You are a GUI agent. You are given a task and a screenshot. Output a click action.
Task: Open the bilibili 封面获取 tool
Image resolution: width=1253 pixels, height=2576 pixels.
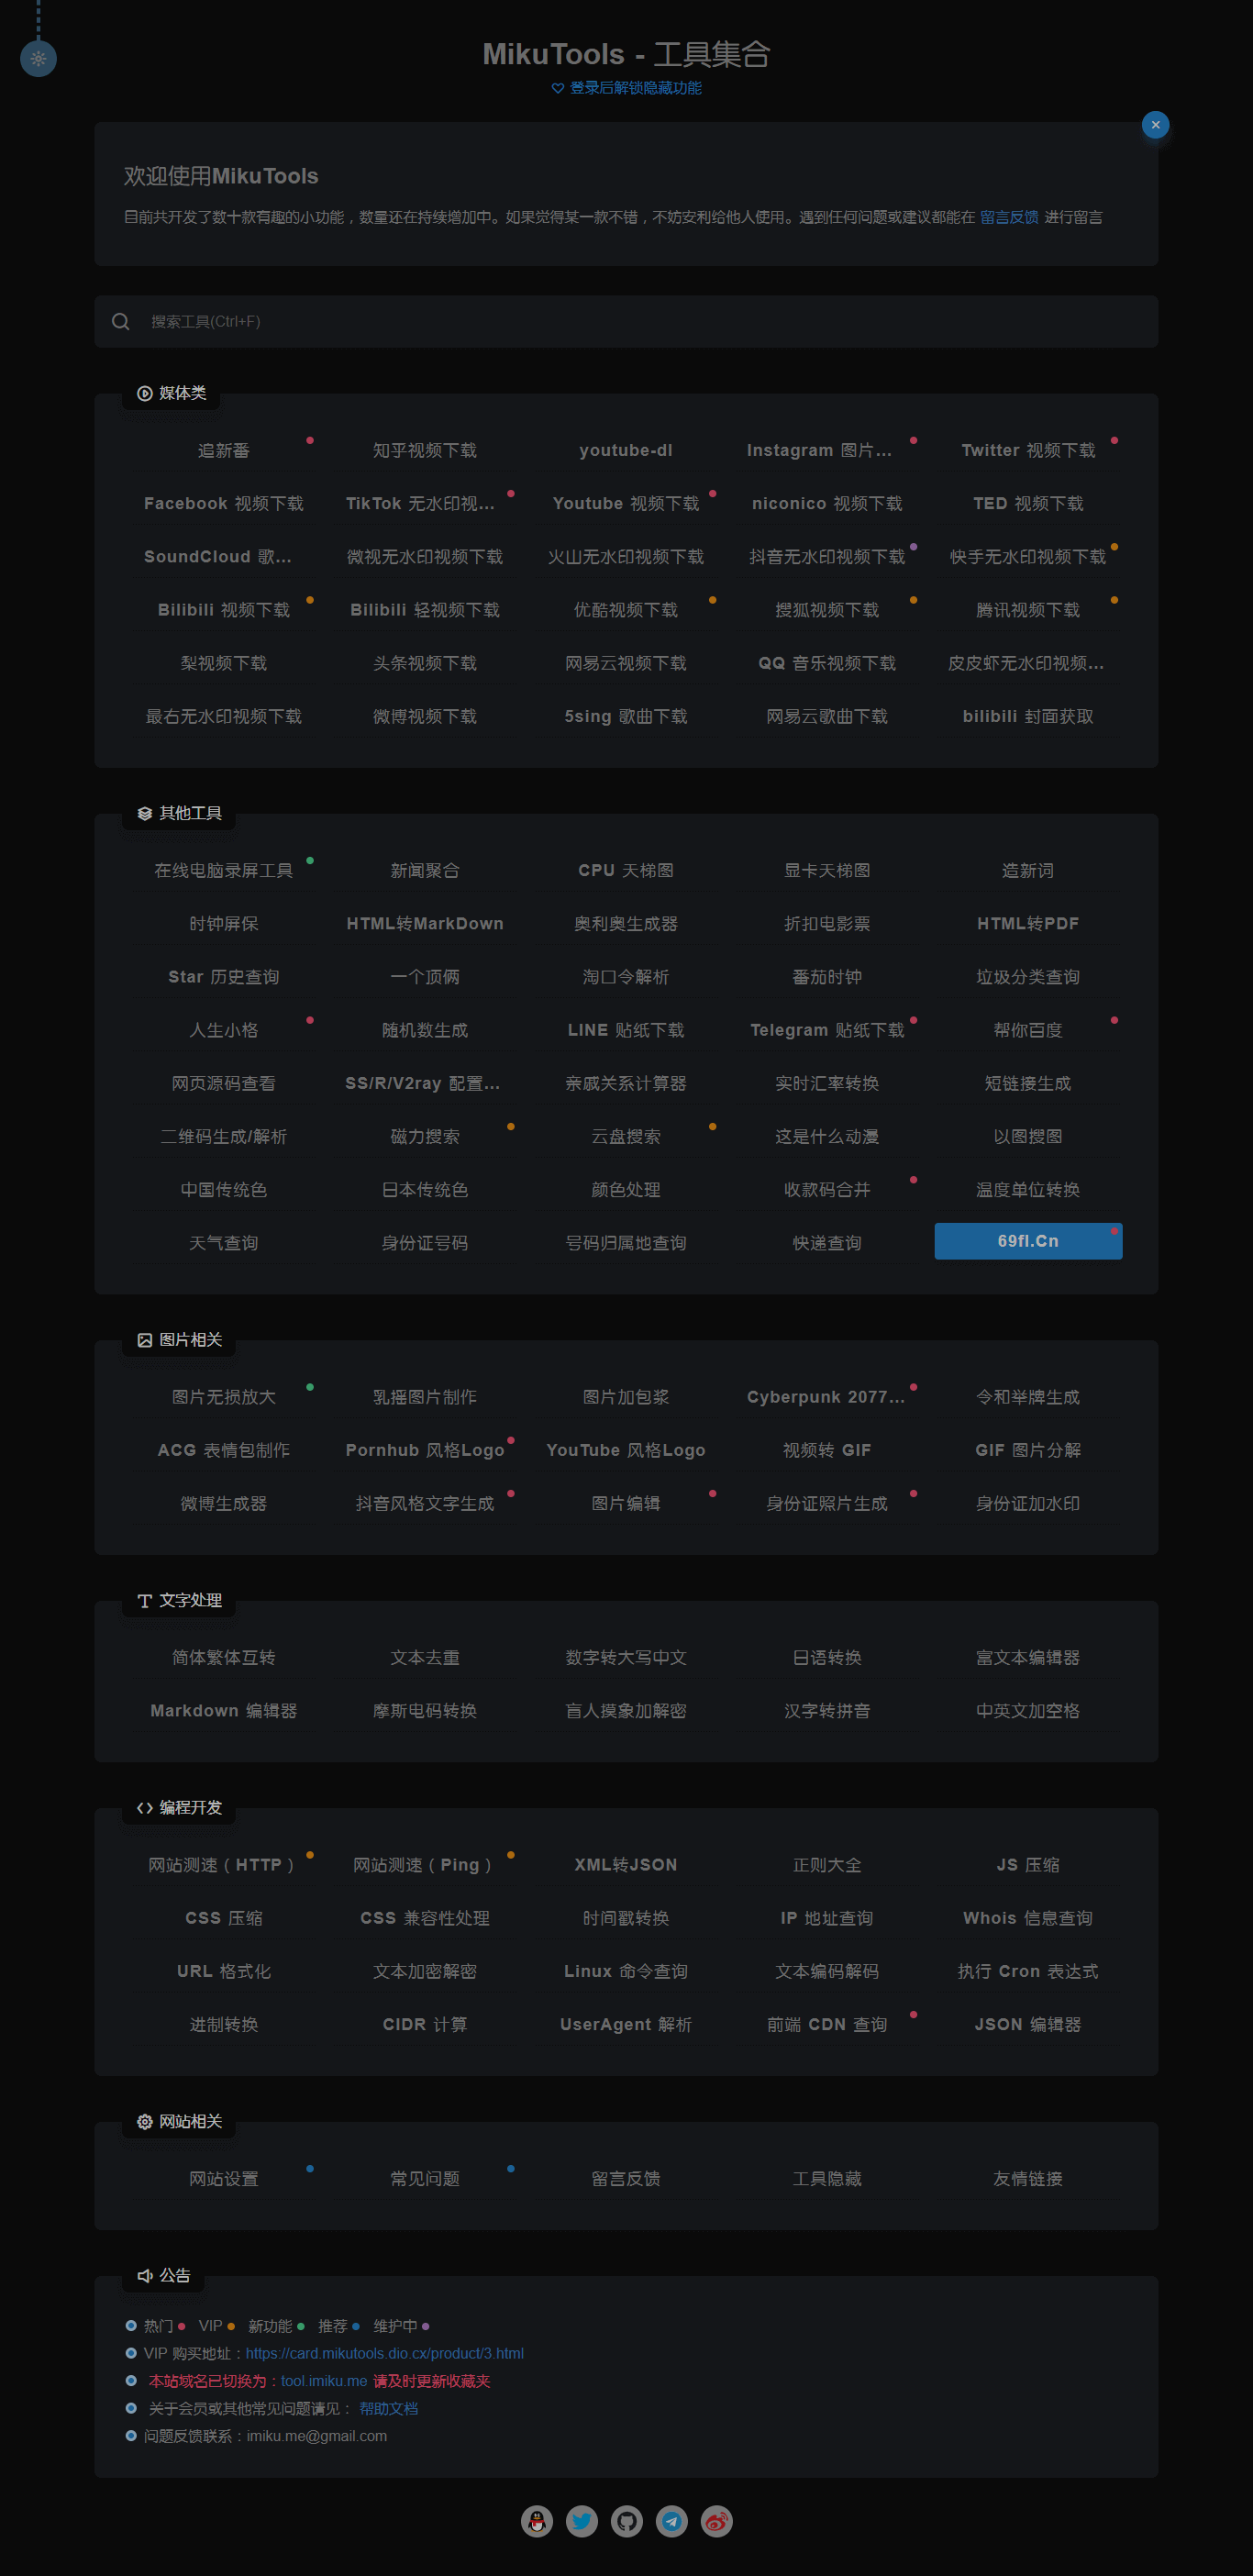coord(1028,717)
